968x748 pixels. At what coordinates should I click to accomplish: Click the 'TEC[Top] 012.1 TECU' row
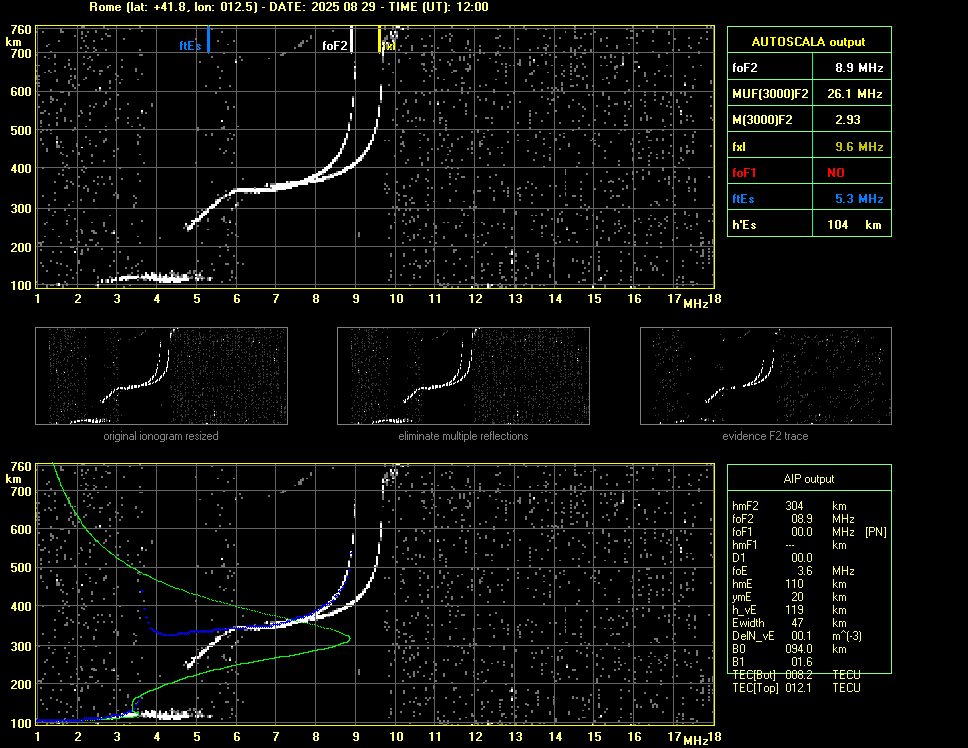point(796,688)
